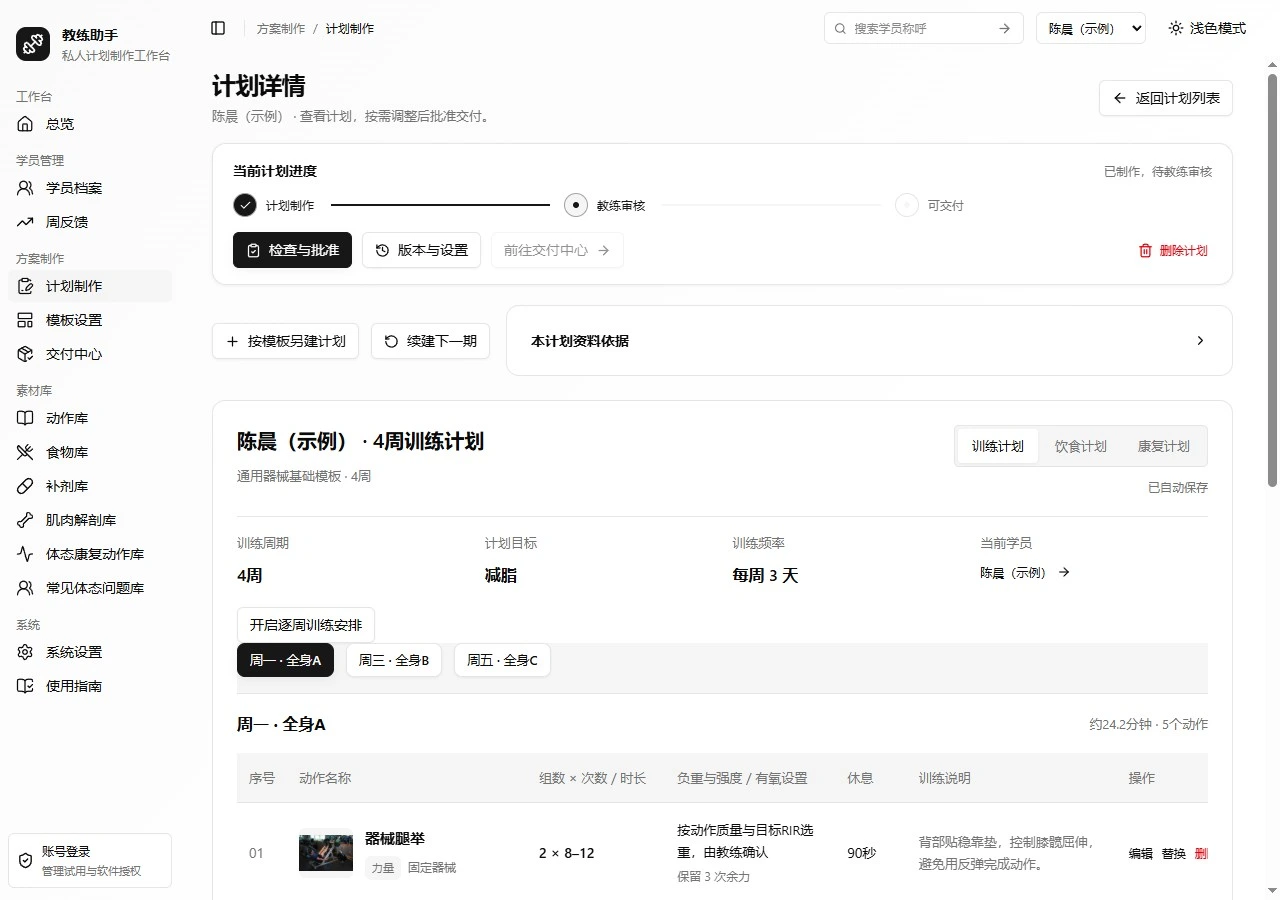Open the 补剂库 library
Screen dimensions: 1280x900
(90, 486)
